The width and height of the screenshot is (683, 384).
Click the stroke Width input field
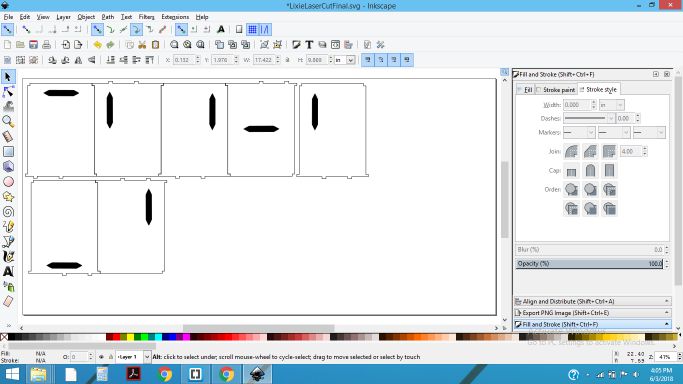point(576,105)
